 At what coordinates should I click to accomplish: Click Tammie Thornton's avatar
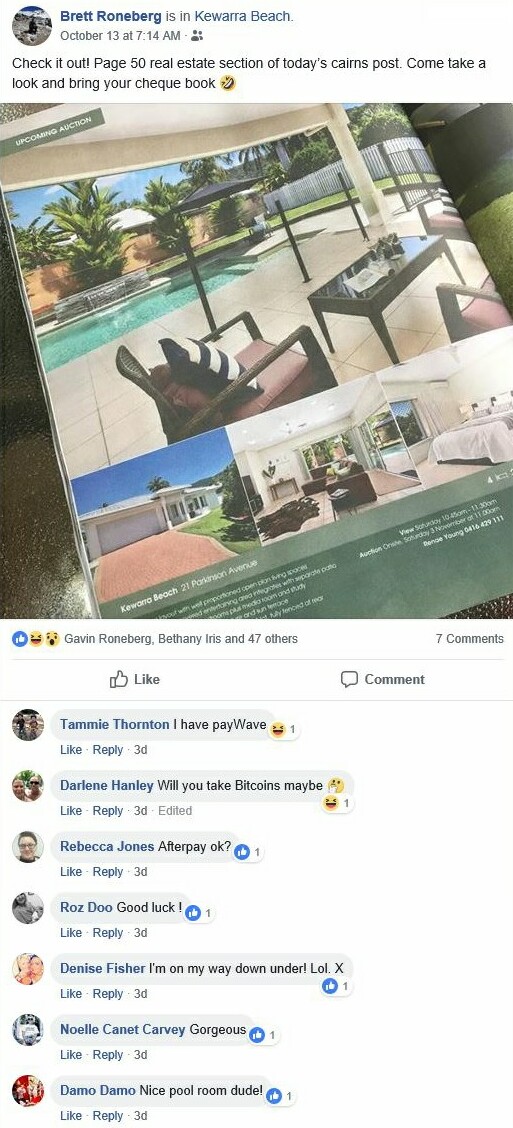[x=28, y=724]
